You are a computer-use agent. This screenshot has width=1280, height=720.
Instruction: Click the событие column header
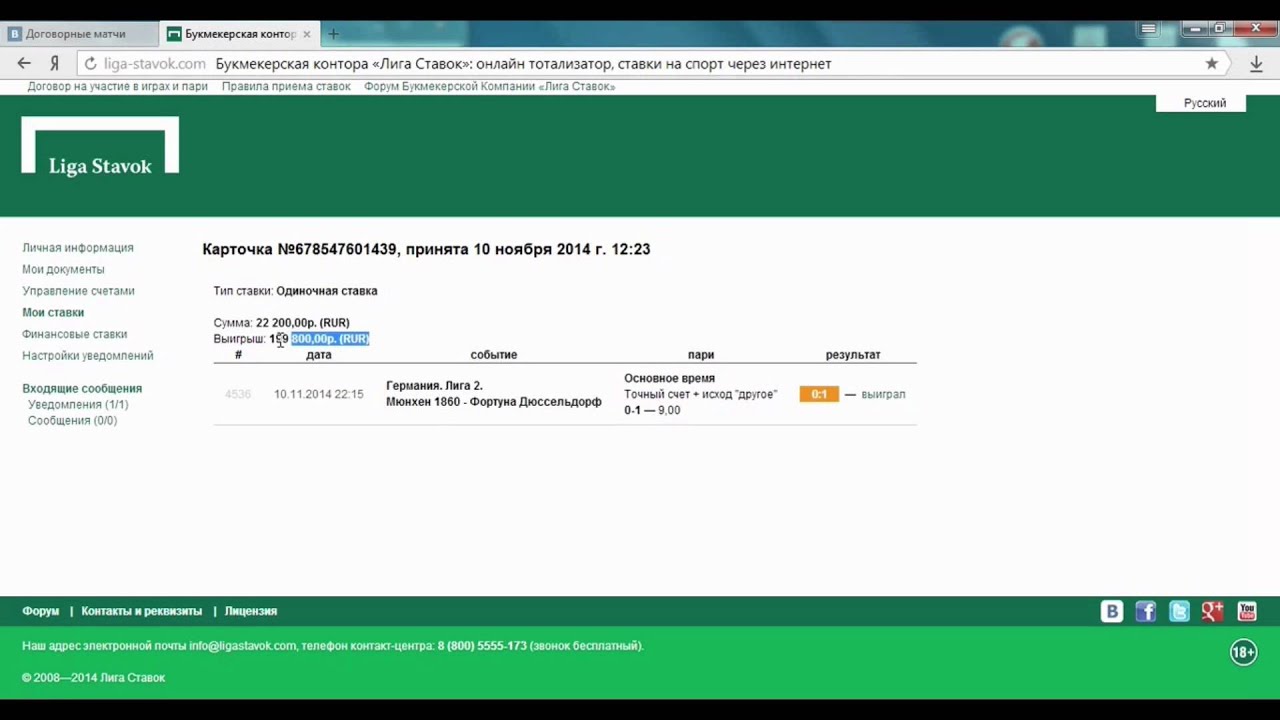[x=494, y=355]
